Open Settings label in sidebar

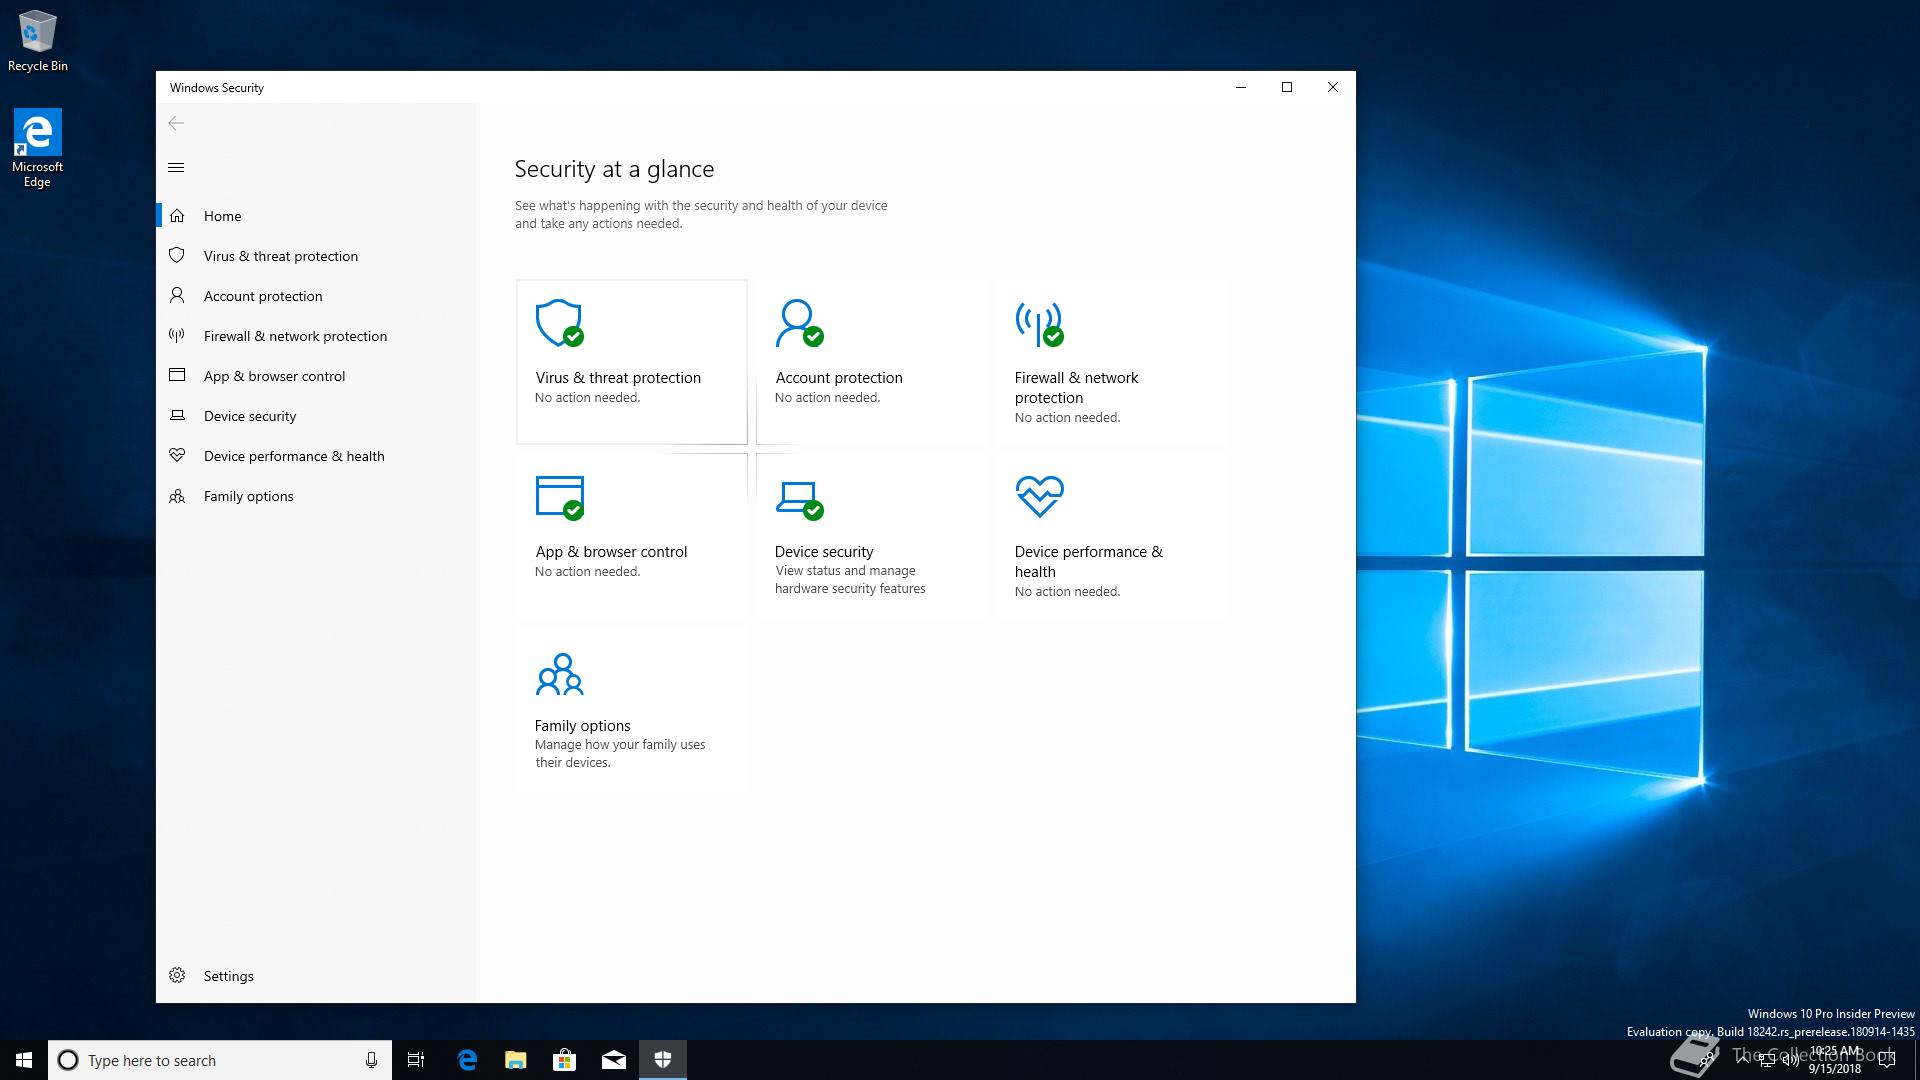tap(229, 976)
